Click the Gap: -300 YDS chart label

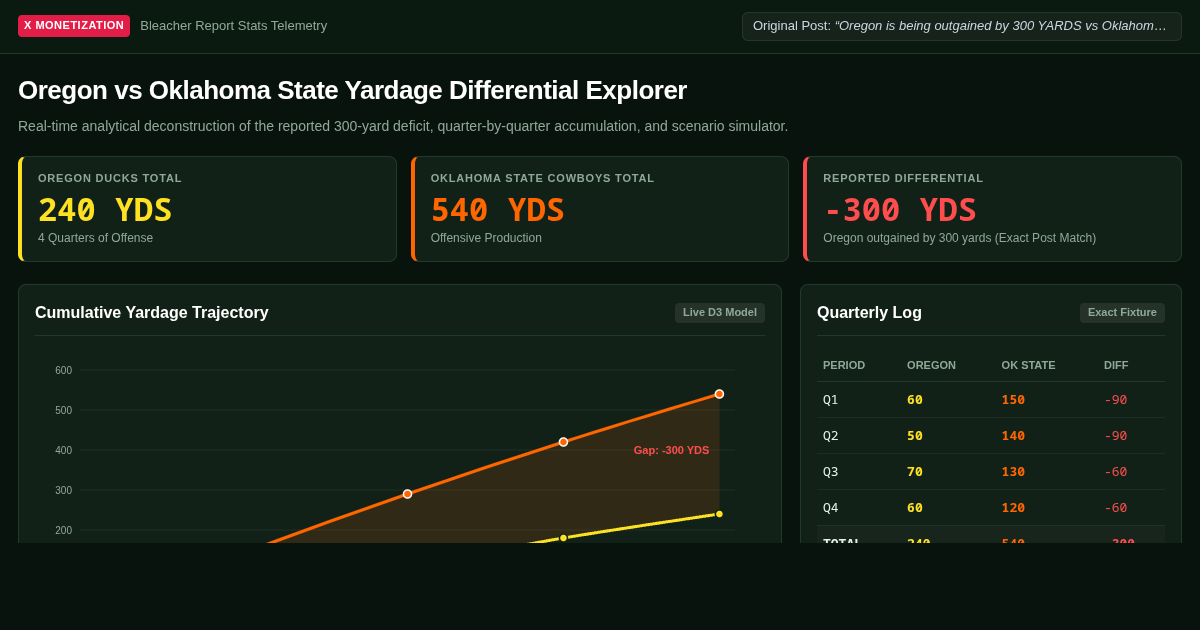click(x=671, y=450)
